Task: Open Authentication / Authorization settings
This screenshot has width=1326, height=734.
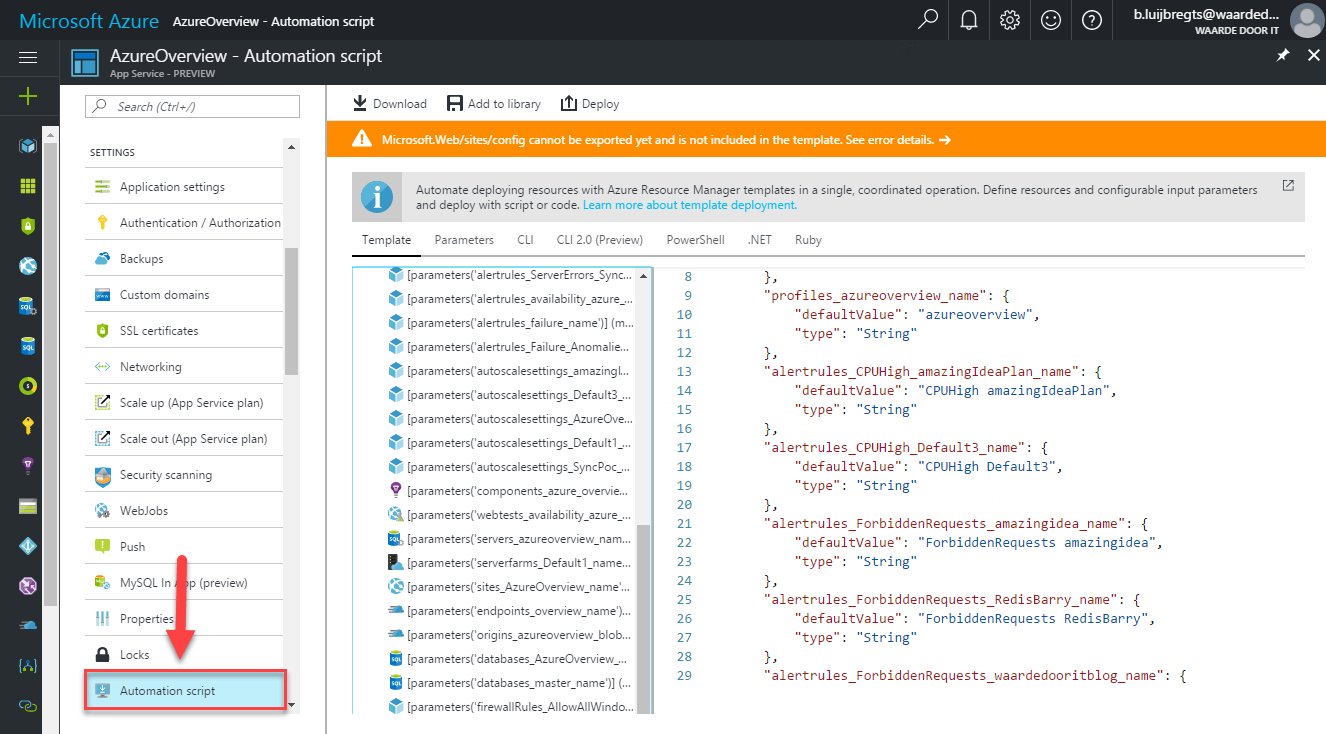Action: tap(184, 223)
